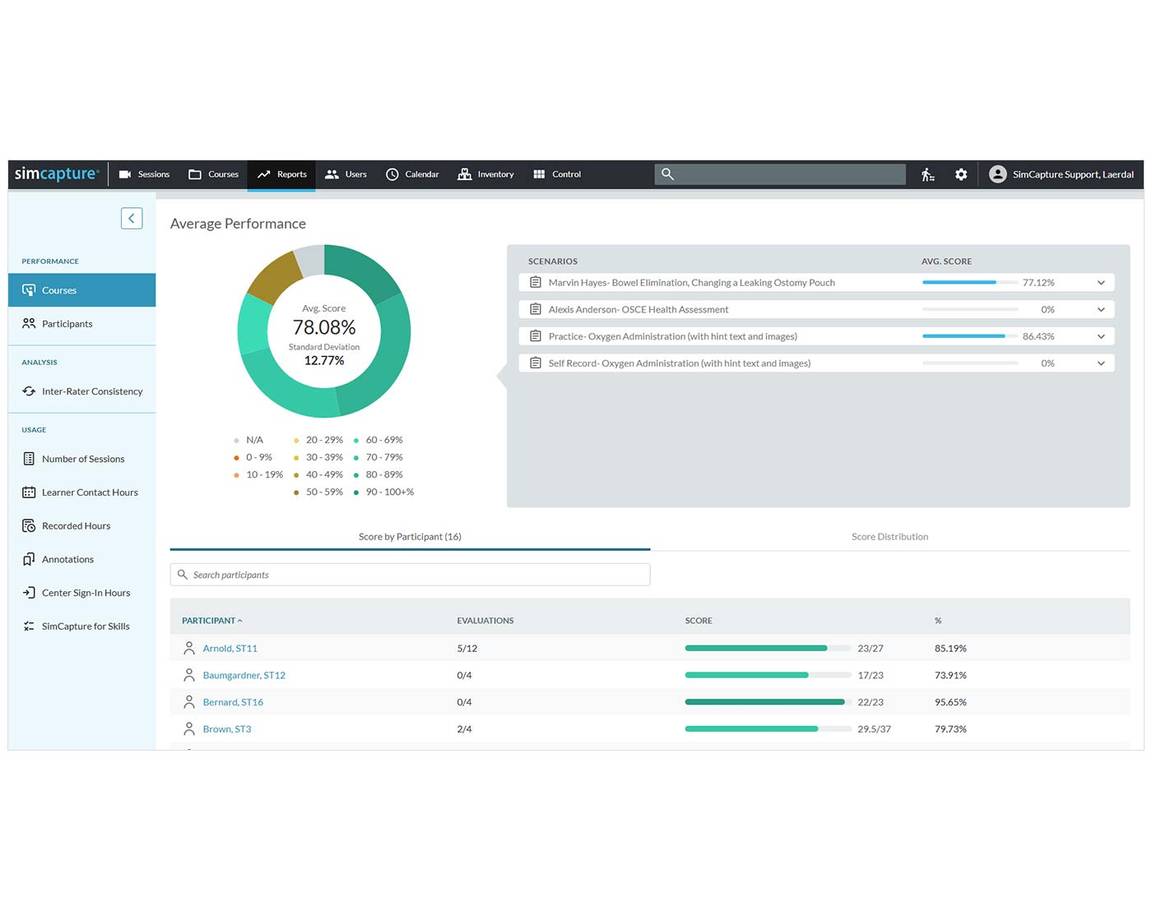Click the Recorded Hours sidebar icon
Viewport: 1152px width, 920px height.
(x=29, y=526)
